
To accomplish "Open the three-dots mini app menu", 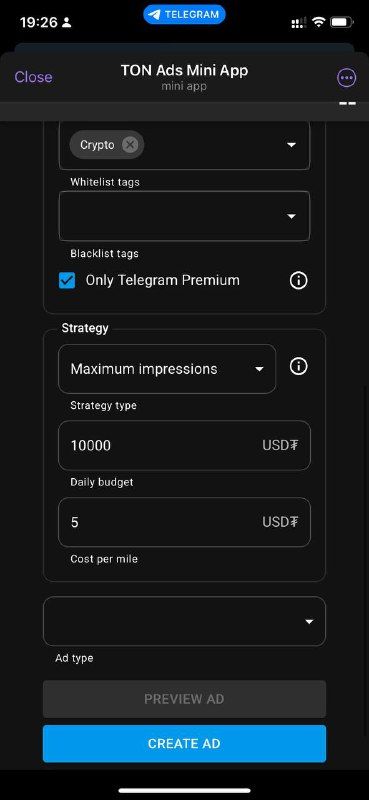I will (x=347, y=78).
